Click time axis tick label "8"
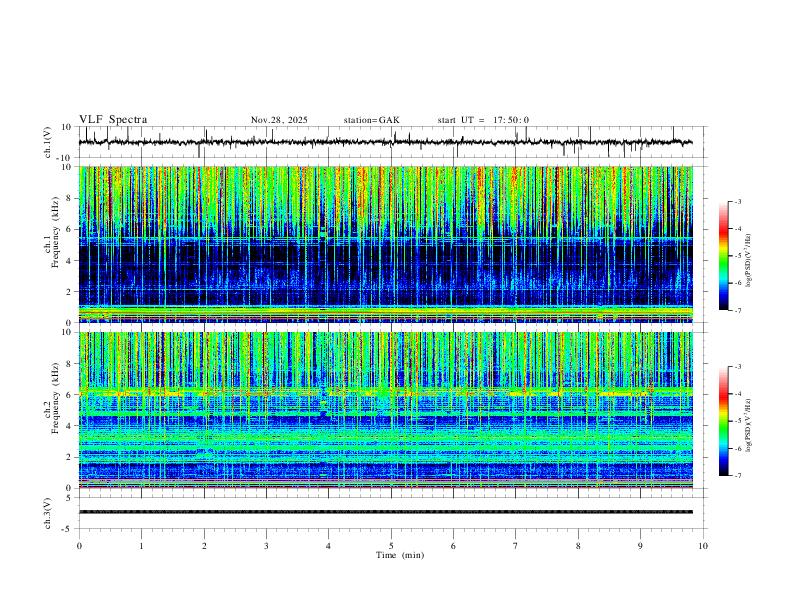Screen dimensions: 792x612 click(x=578, y=546)
